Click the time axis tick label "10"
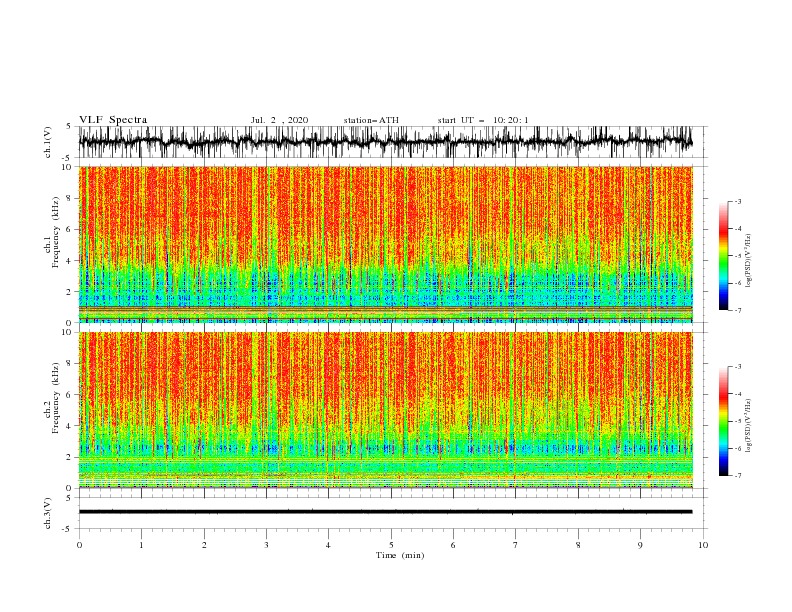 703,545
